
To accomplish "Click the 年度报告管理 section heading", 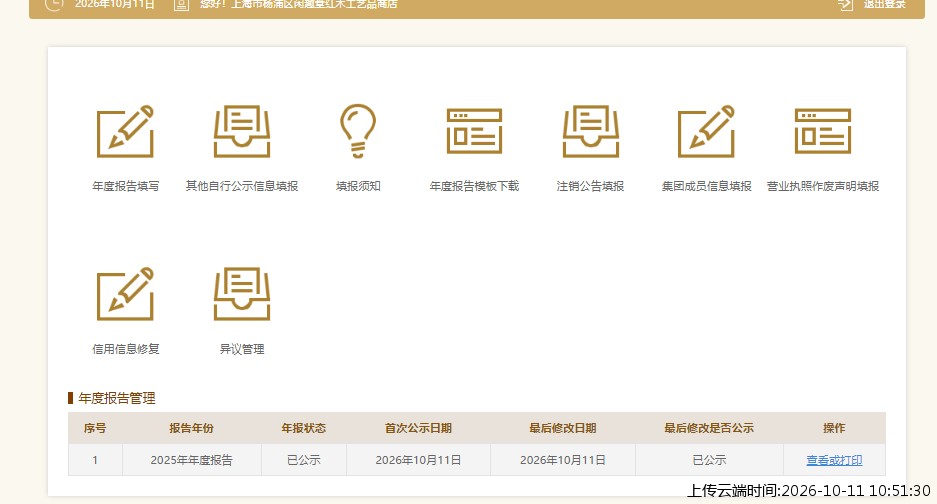I will (x=117, y=398).
